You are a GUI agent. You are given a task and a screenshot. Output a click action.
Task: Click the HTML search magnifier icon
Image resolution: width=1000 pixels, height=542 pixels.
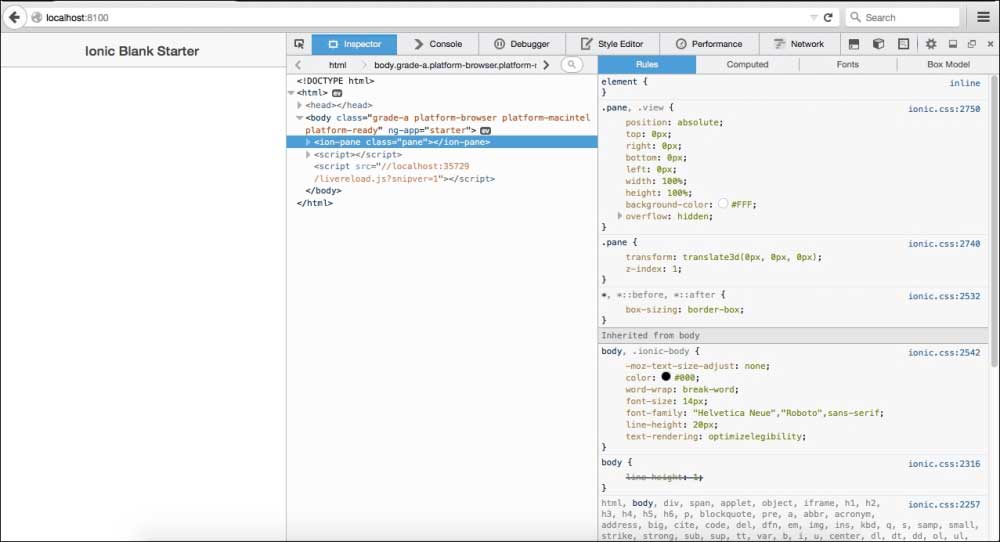click(572, 65)
